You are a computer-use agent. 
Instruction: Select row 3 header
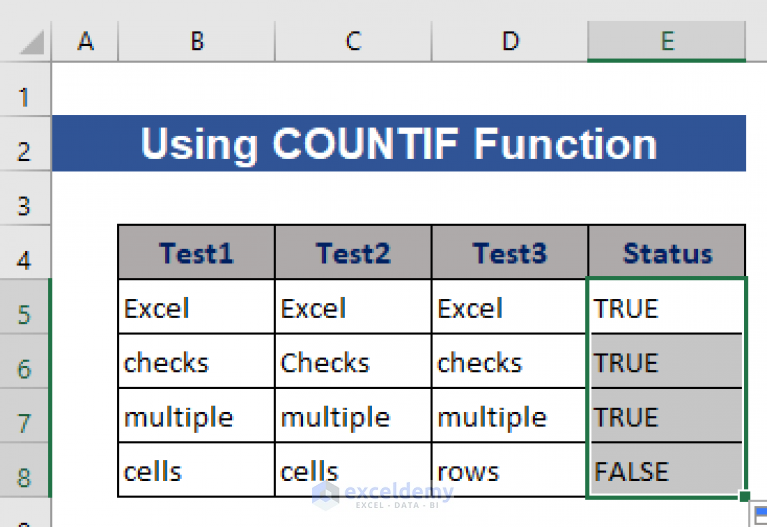point(25,198)
